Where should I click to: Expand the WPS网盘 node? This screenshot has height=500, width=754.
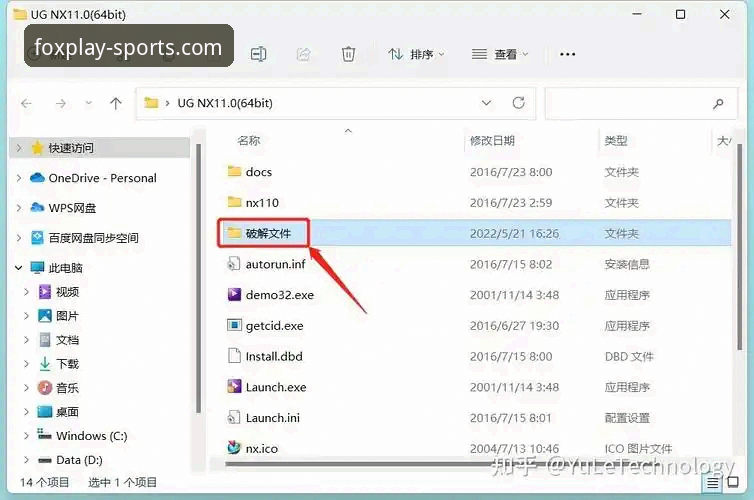tap(19, 208)
